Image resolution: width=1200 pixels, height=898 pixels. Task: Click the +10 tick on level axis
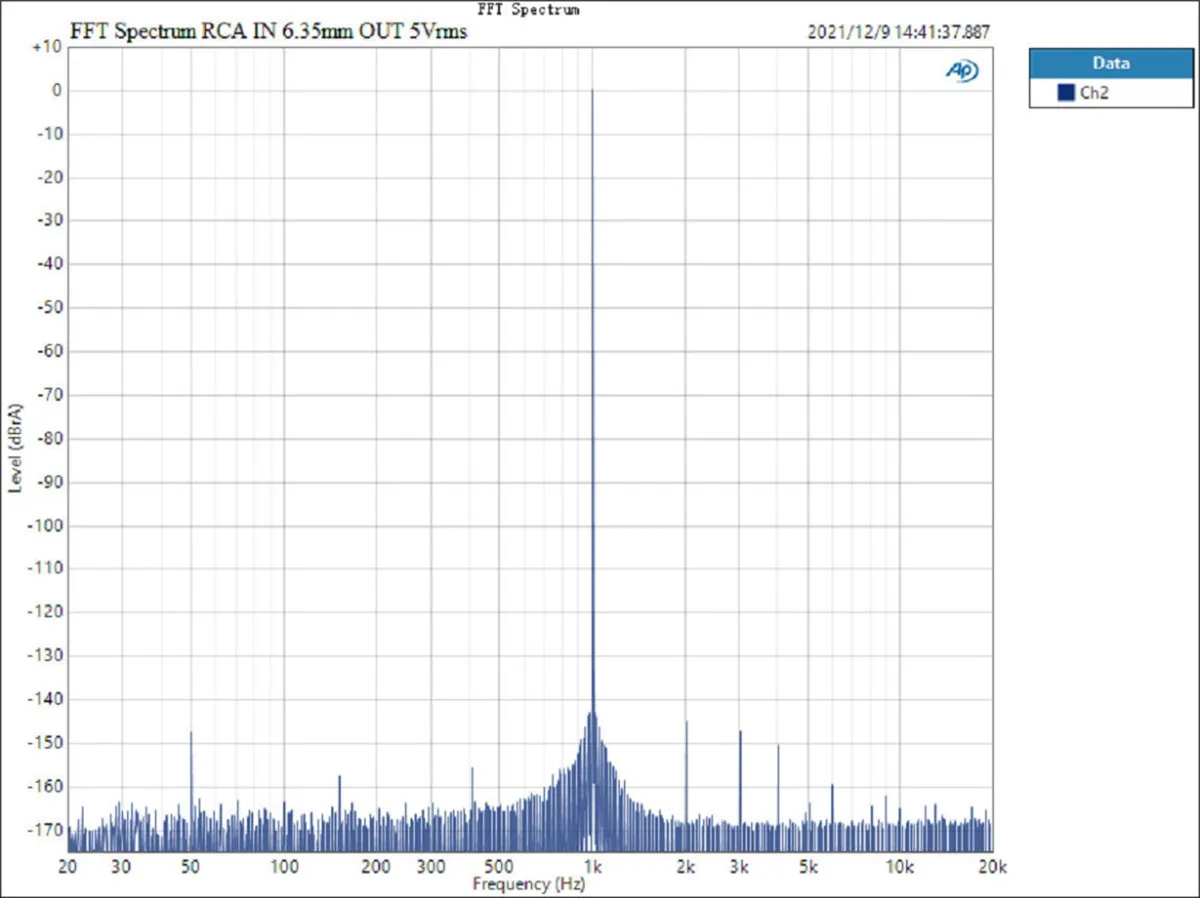tap(48, 47)
